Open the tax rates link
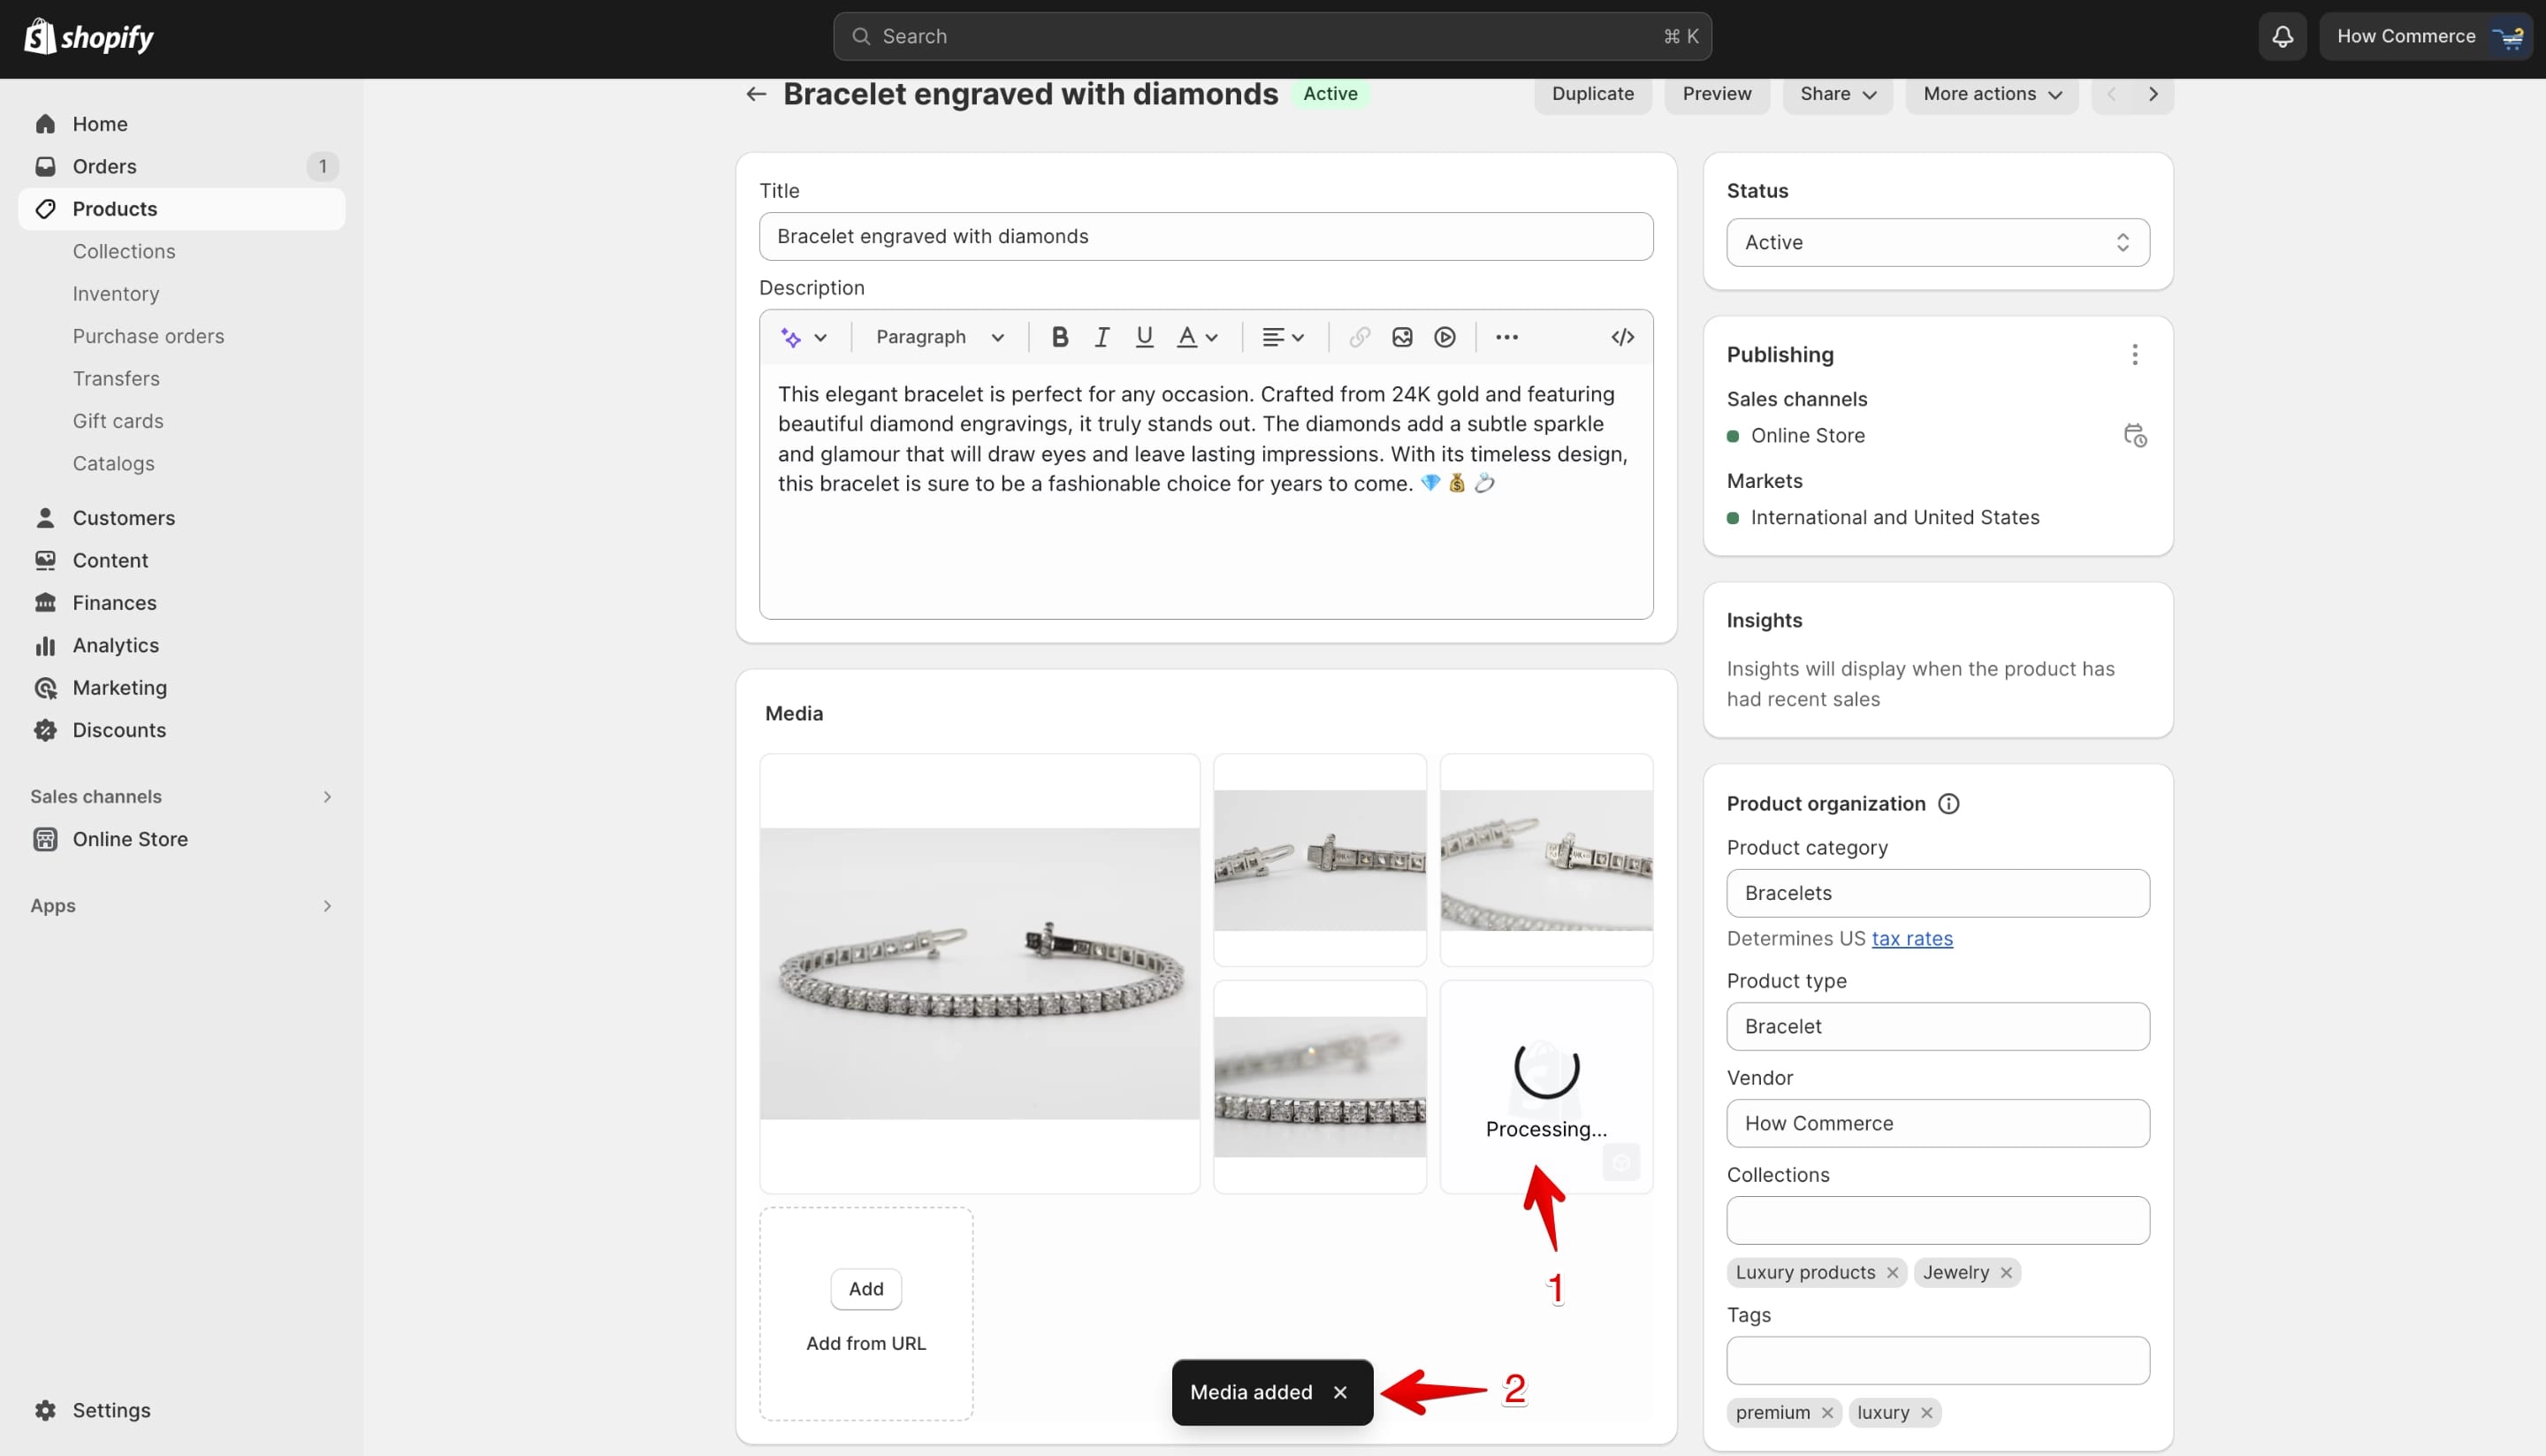Screen dimensions: 2546x1456 [1912, 939]
